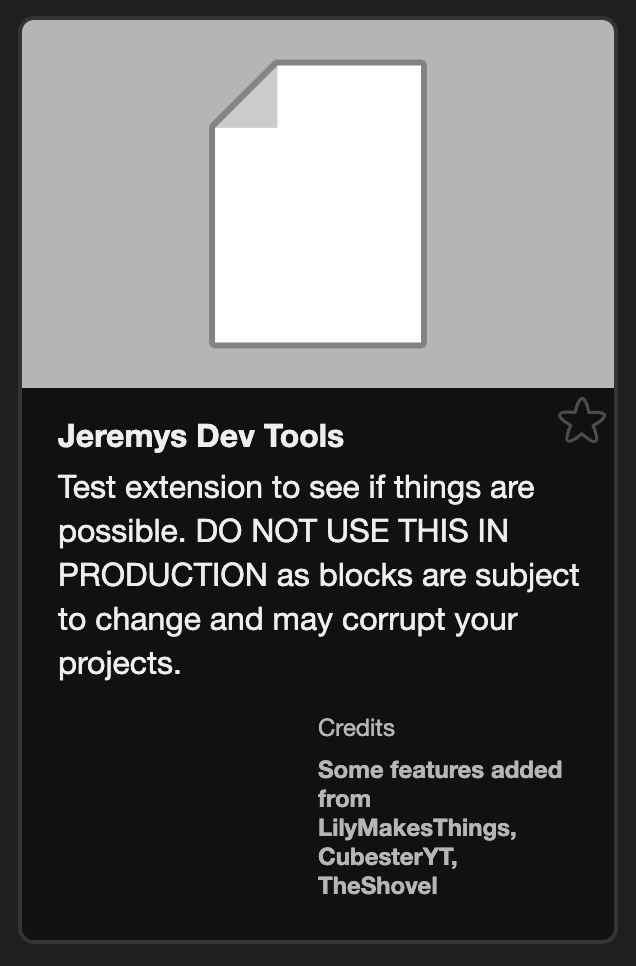Click the folded corner of the page icon
636x966 pixels.
tap(247, 97)
